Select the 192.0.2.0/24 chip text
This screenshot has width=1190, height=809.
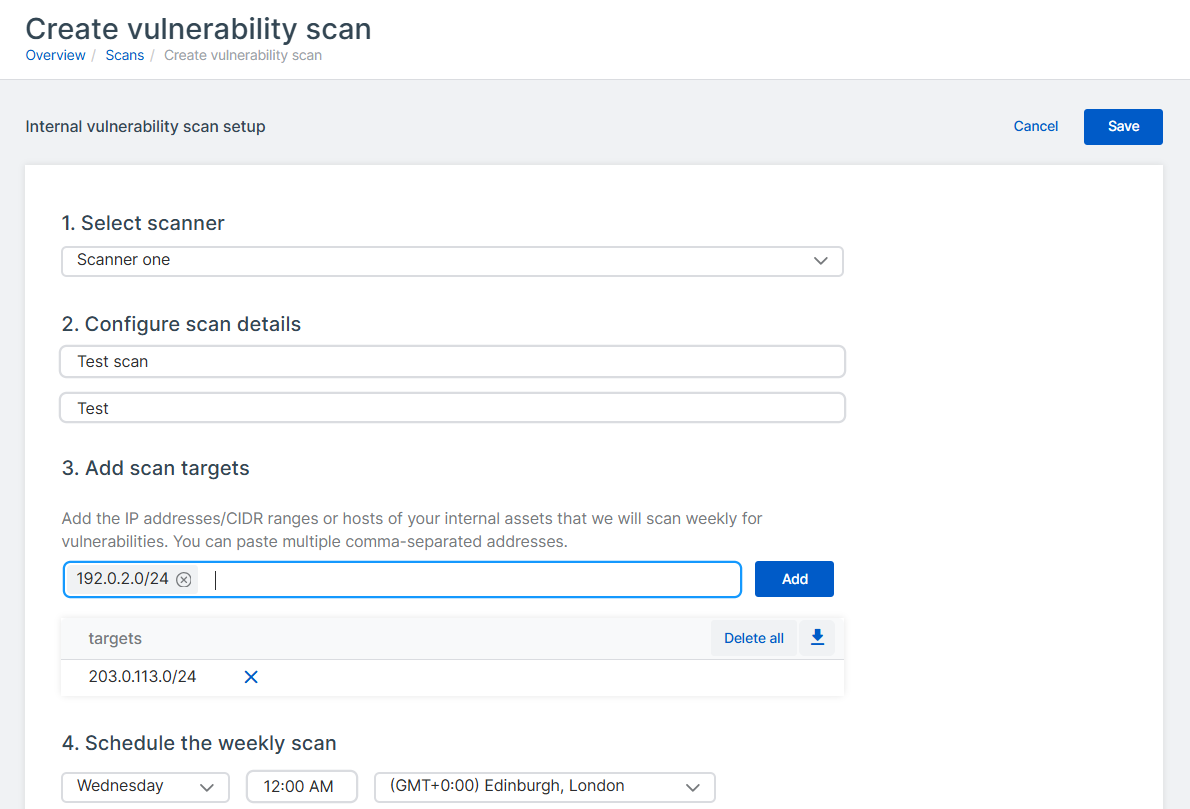tap(122, 579)
